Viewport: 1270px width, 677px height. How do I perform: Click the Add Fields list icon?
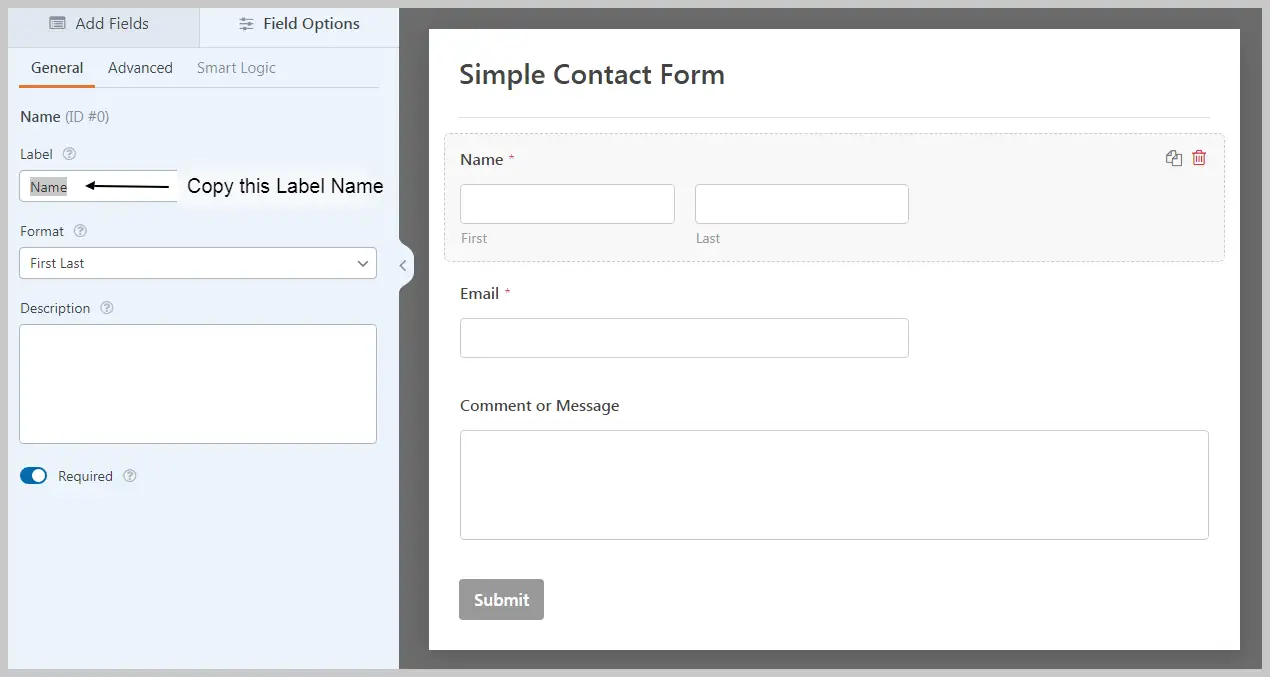pos(58,23)
